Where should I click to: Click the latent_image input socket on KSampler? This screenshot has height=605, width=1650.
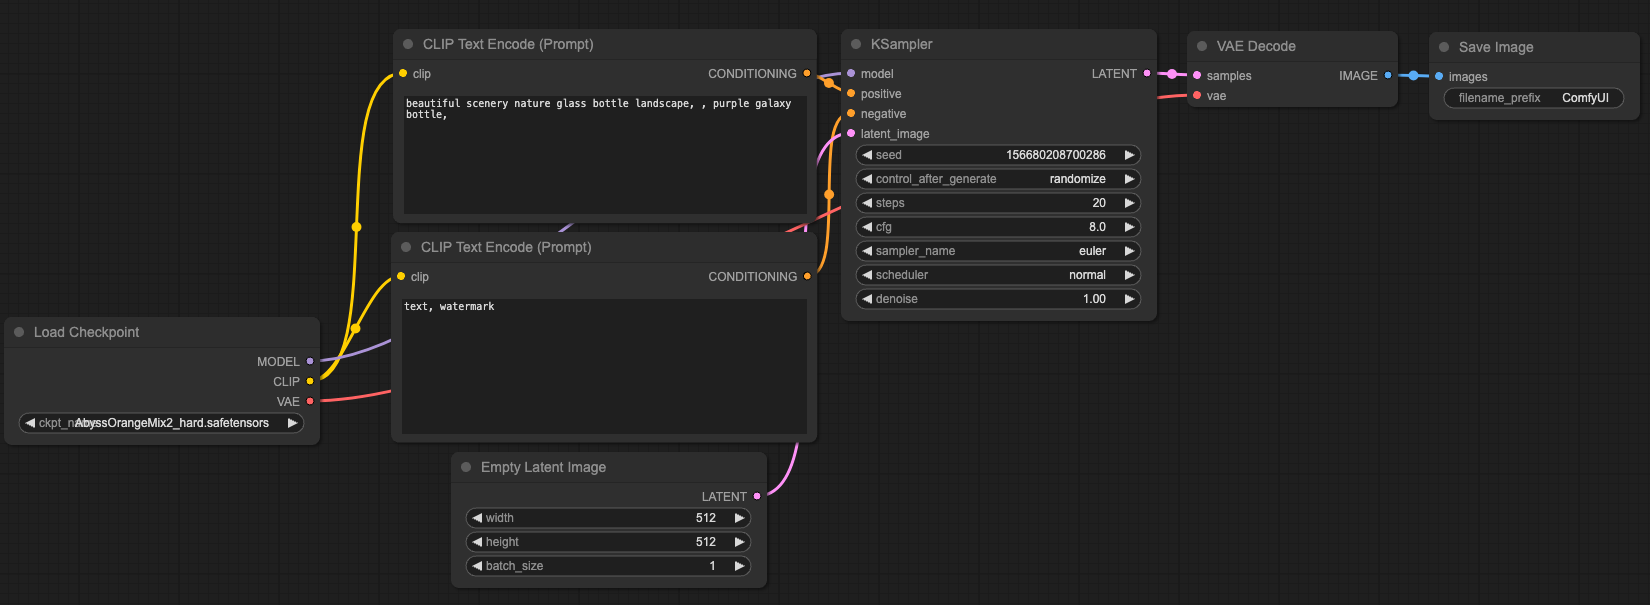(851, 133)
